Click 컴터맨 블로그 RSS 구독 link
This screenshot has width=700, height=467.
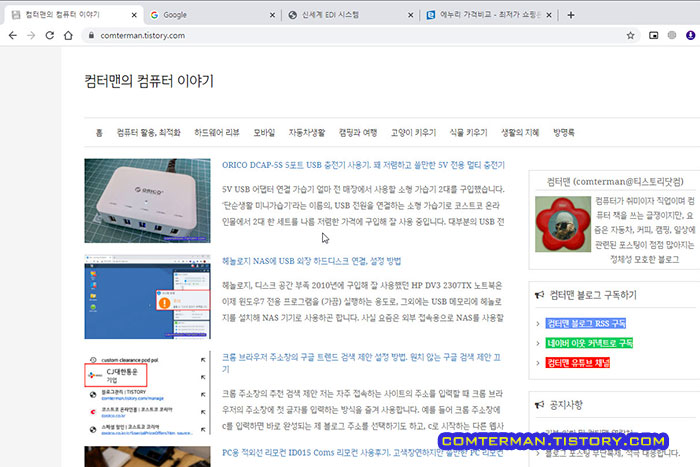click(586, 324)
